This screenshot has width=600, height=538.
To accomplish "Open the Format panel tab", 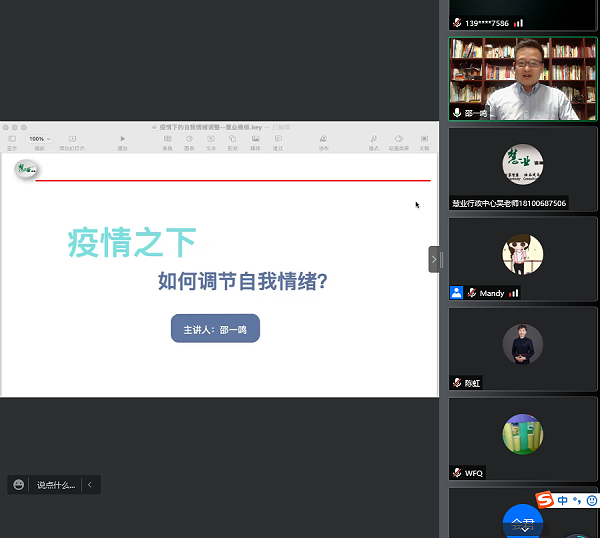I will (374, 139).
